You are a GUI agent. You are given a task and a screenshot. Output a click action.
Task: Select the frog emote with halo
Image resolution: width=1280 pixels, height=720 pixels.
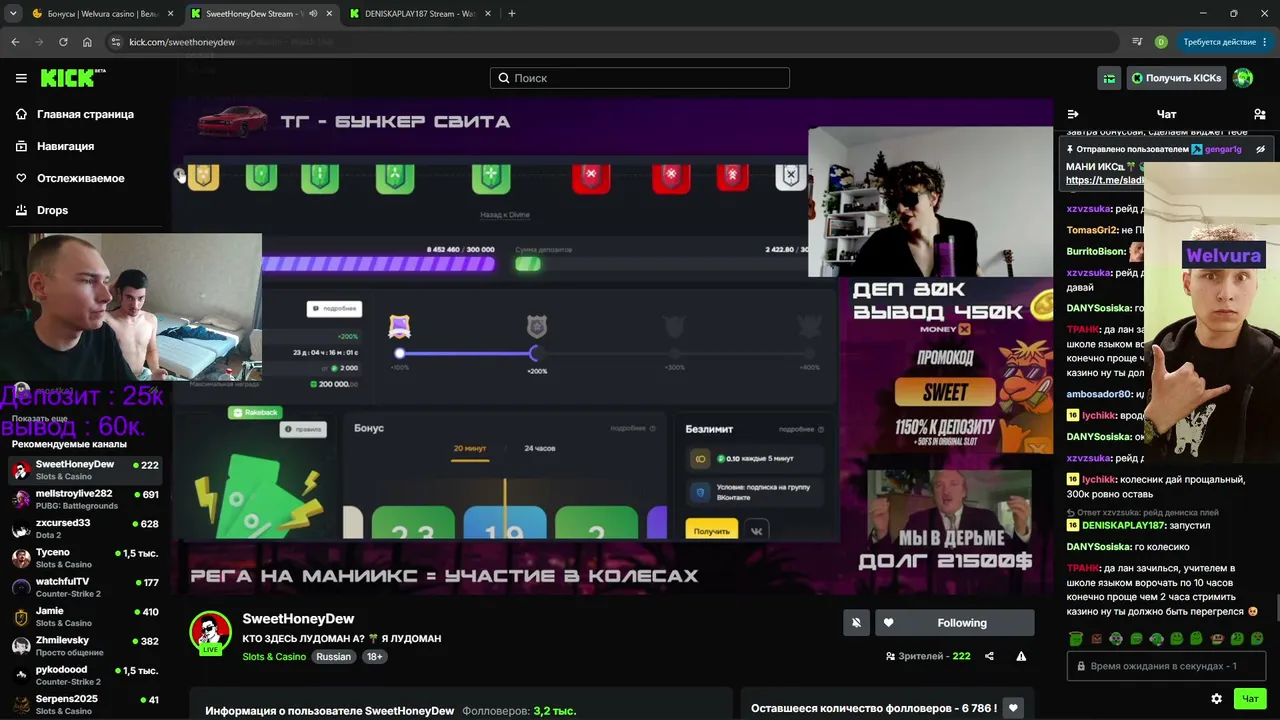(x=1075, y=638)
